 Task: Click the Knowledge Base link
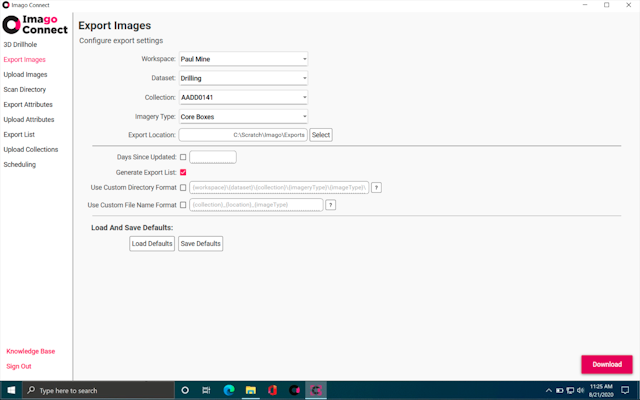pyautogui.click(x=31, y=351)
